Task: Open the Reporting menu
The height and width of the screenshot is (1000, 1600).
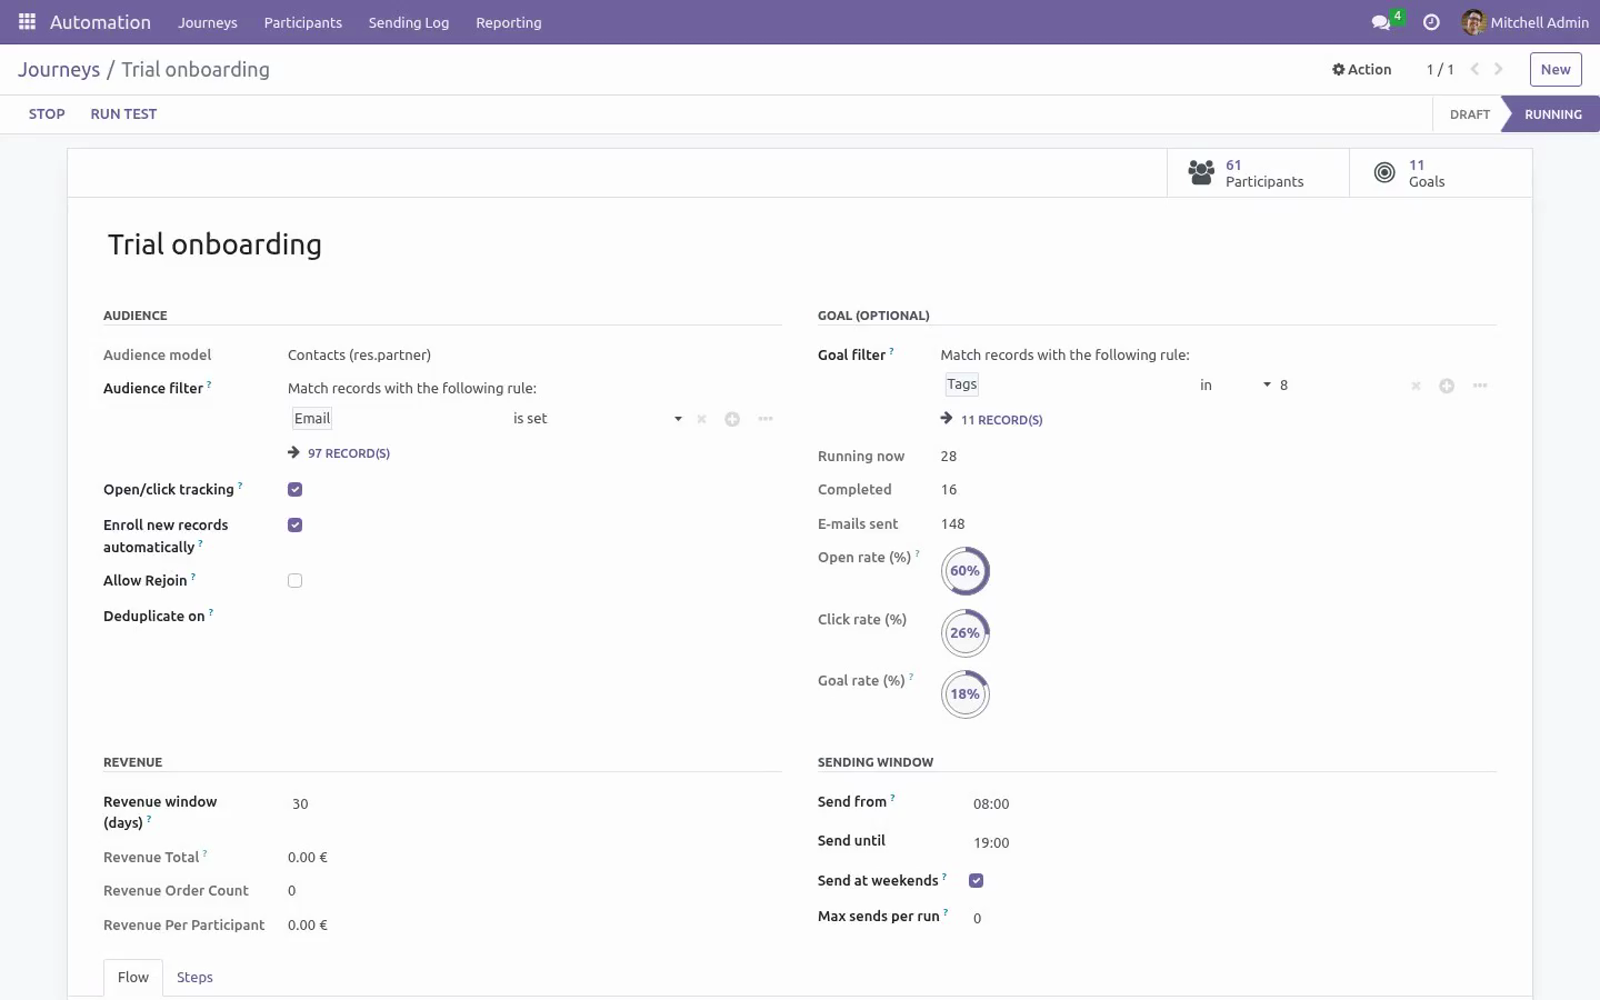Action: tap(509, 22)
